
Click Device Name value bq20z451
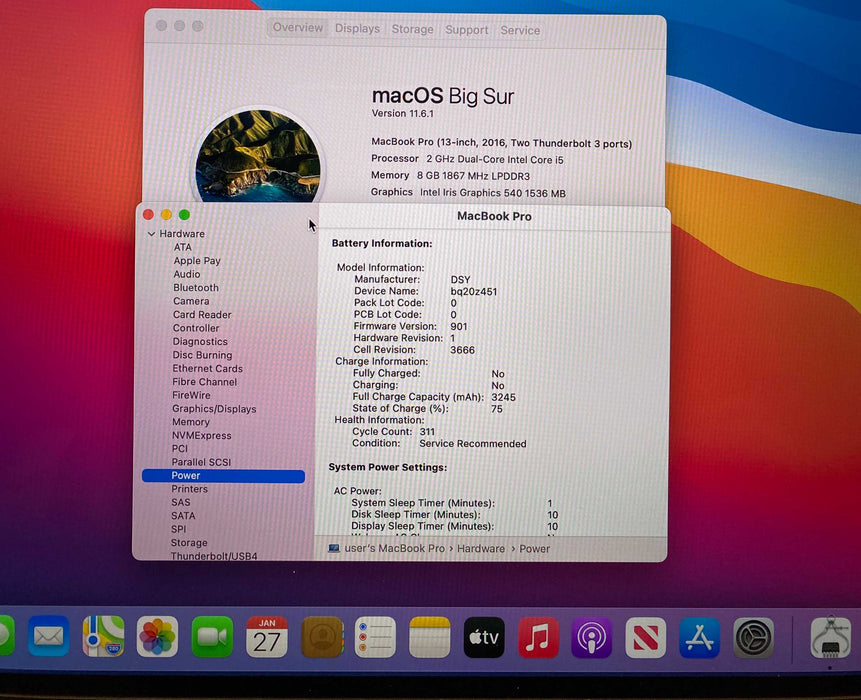[x=473, y=292]
